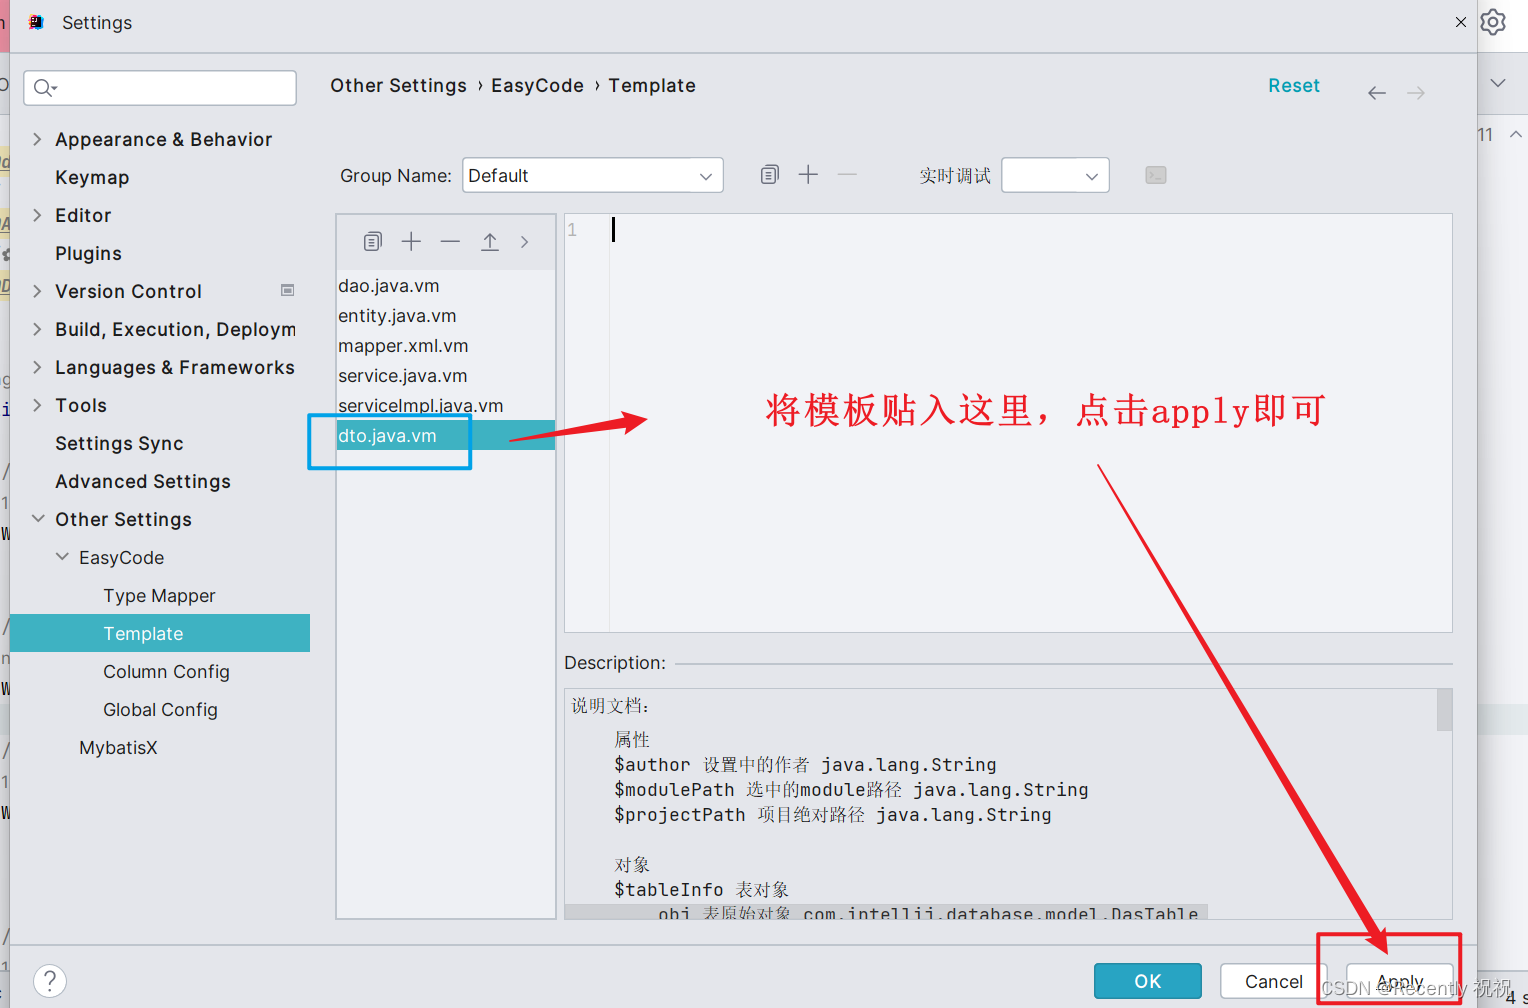
Task: Select the Type Mapper settings page
Action: (x=159, y=595)
